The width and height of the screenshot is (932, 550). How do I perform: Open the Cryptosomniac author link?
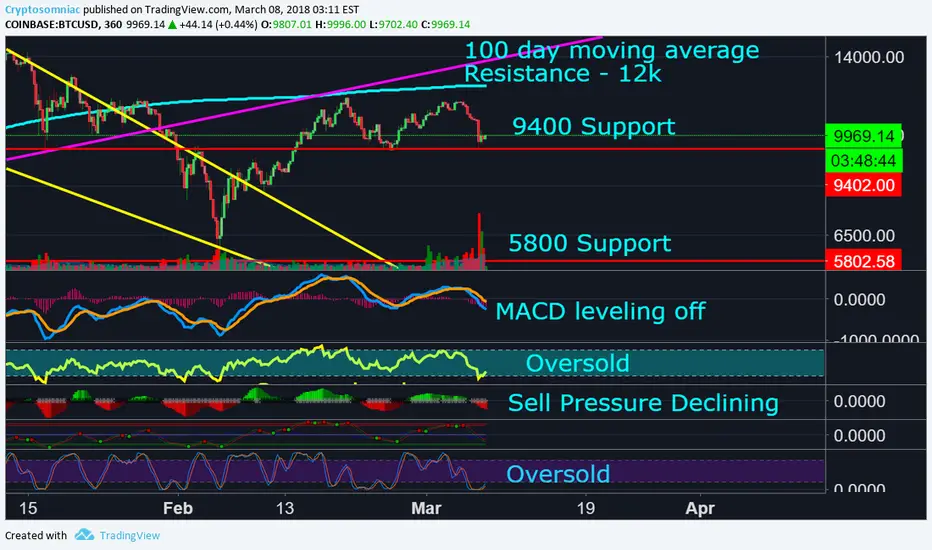pos(42,10)
